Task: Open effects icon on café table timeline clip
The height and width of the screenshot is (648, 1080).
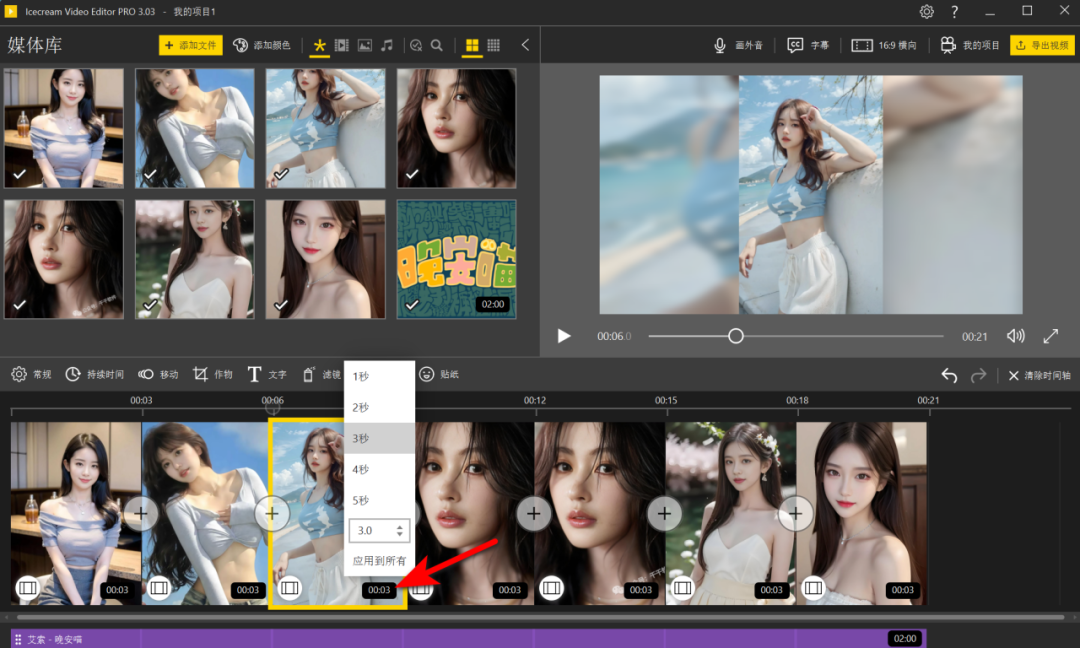Action: 28,587
